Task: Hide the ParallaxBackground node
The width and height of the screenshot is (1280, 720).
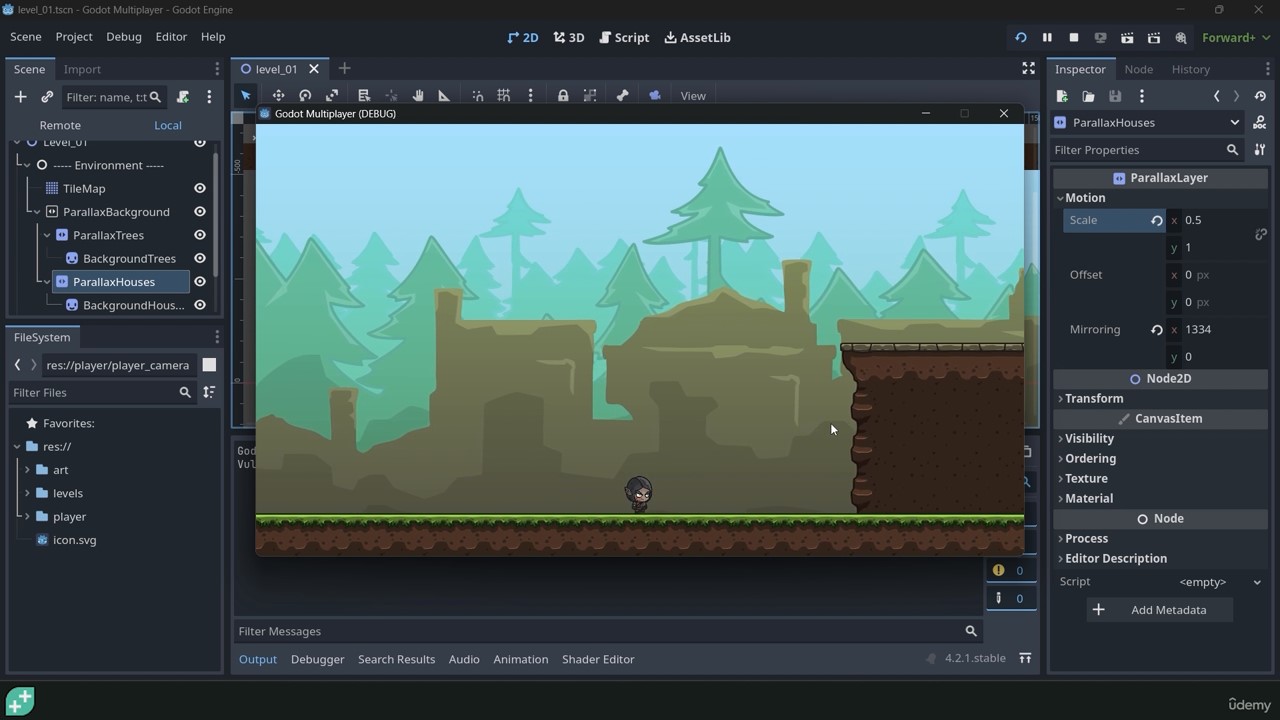Action: pos(200,212)
